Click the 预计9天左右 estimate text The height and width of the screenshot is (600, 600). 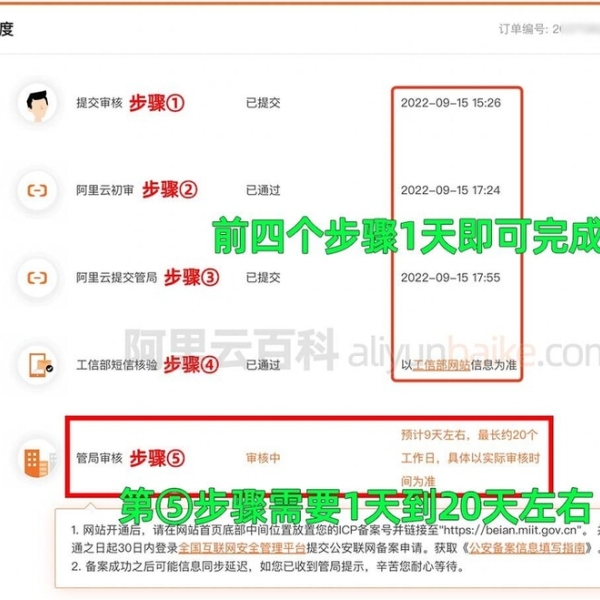click(470, 458)
